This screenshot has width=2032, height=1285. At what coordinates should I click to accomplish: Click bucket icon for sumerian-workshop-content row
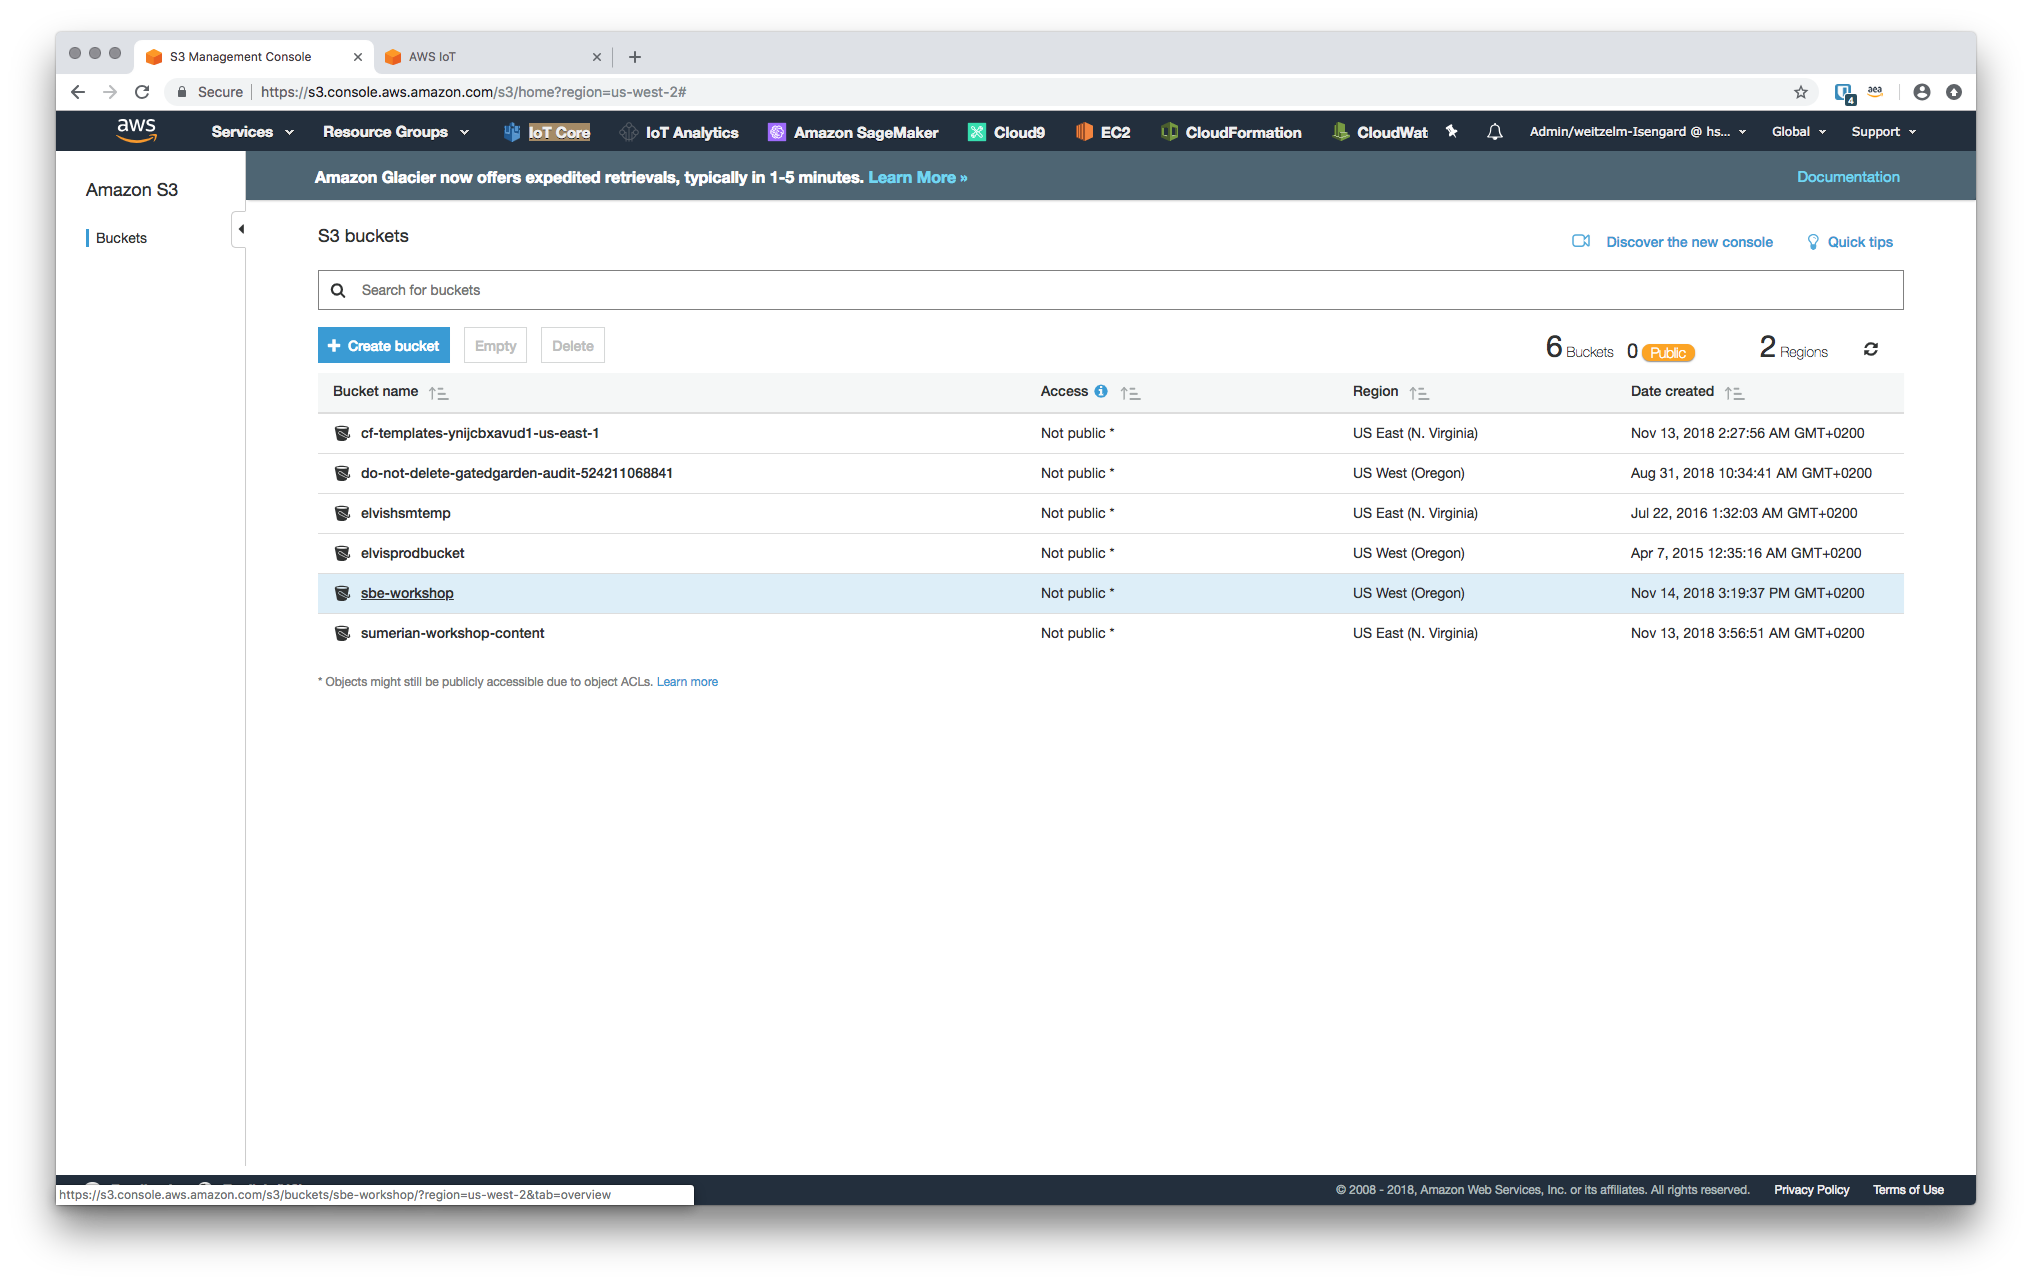[342, 633]
